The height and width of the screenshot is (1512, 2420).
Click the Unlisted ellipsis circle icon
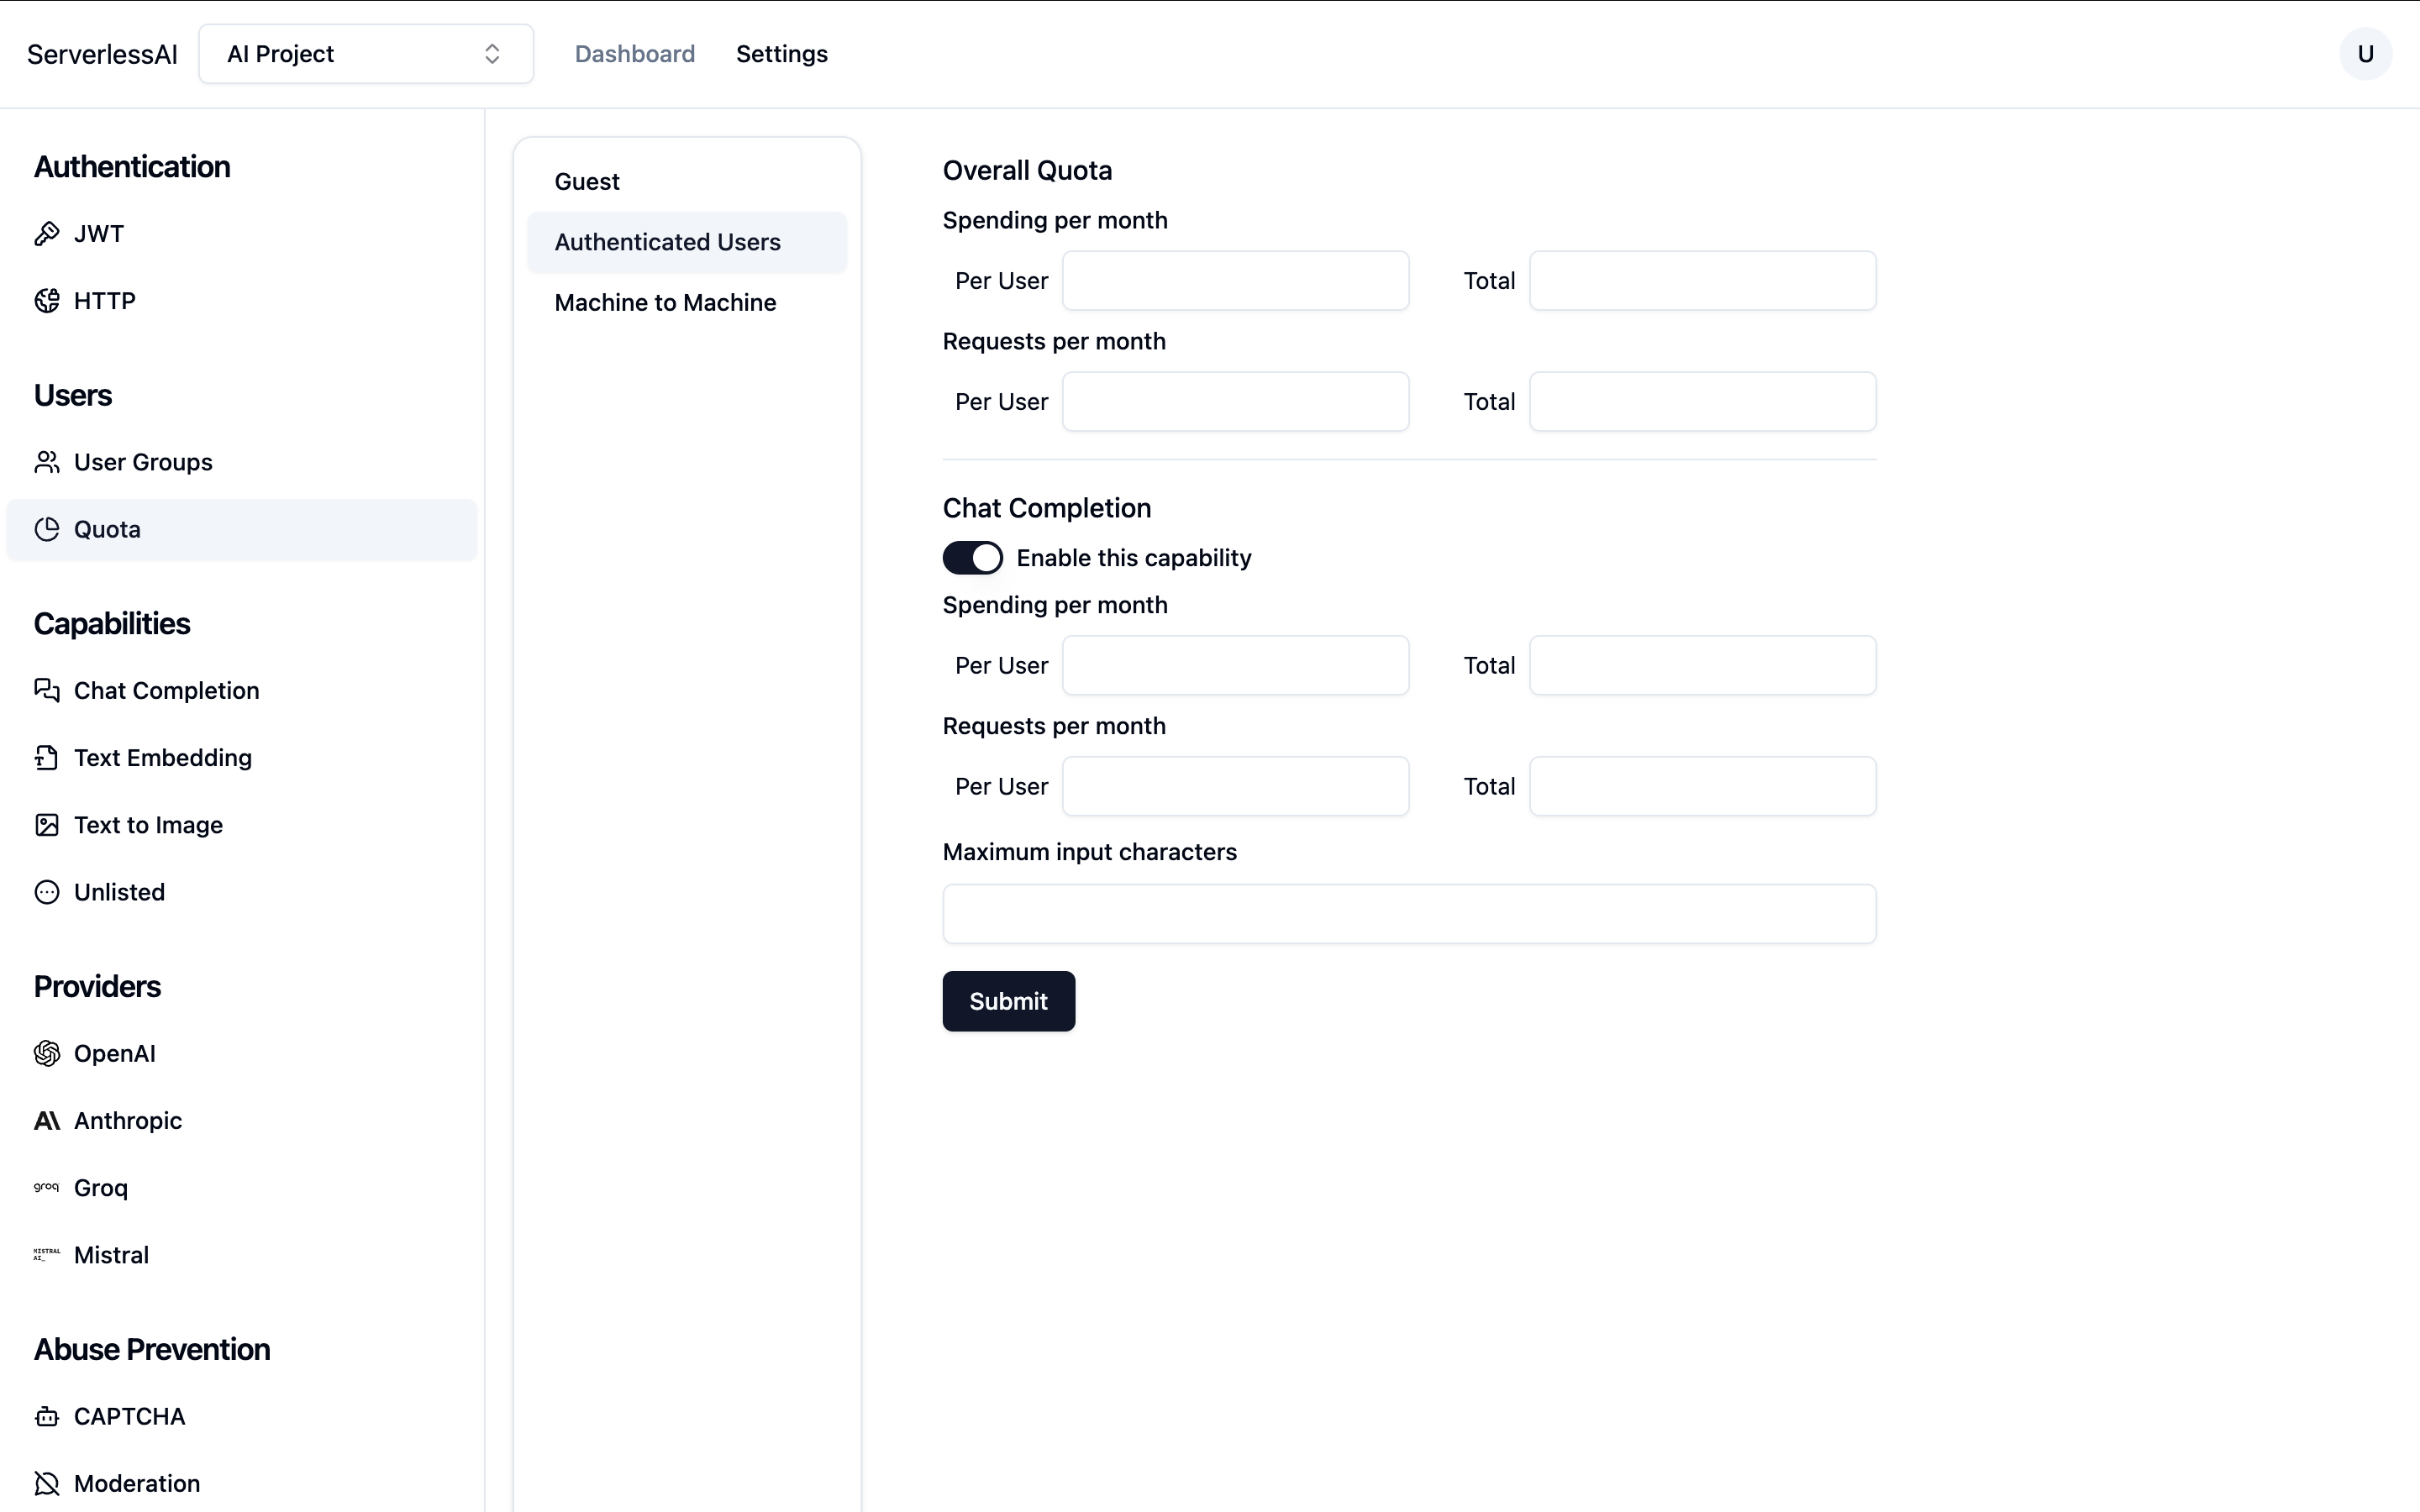[x=47, y=892]
